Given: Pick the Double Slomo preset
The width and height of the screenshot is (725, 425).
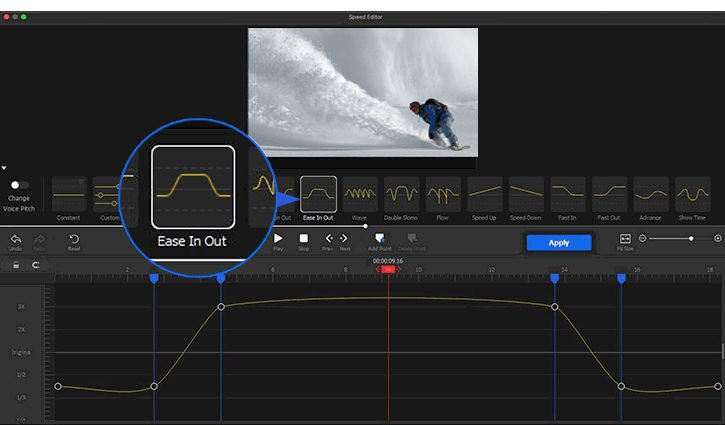Looking at the screenshot, I should [x=401, y=194].
